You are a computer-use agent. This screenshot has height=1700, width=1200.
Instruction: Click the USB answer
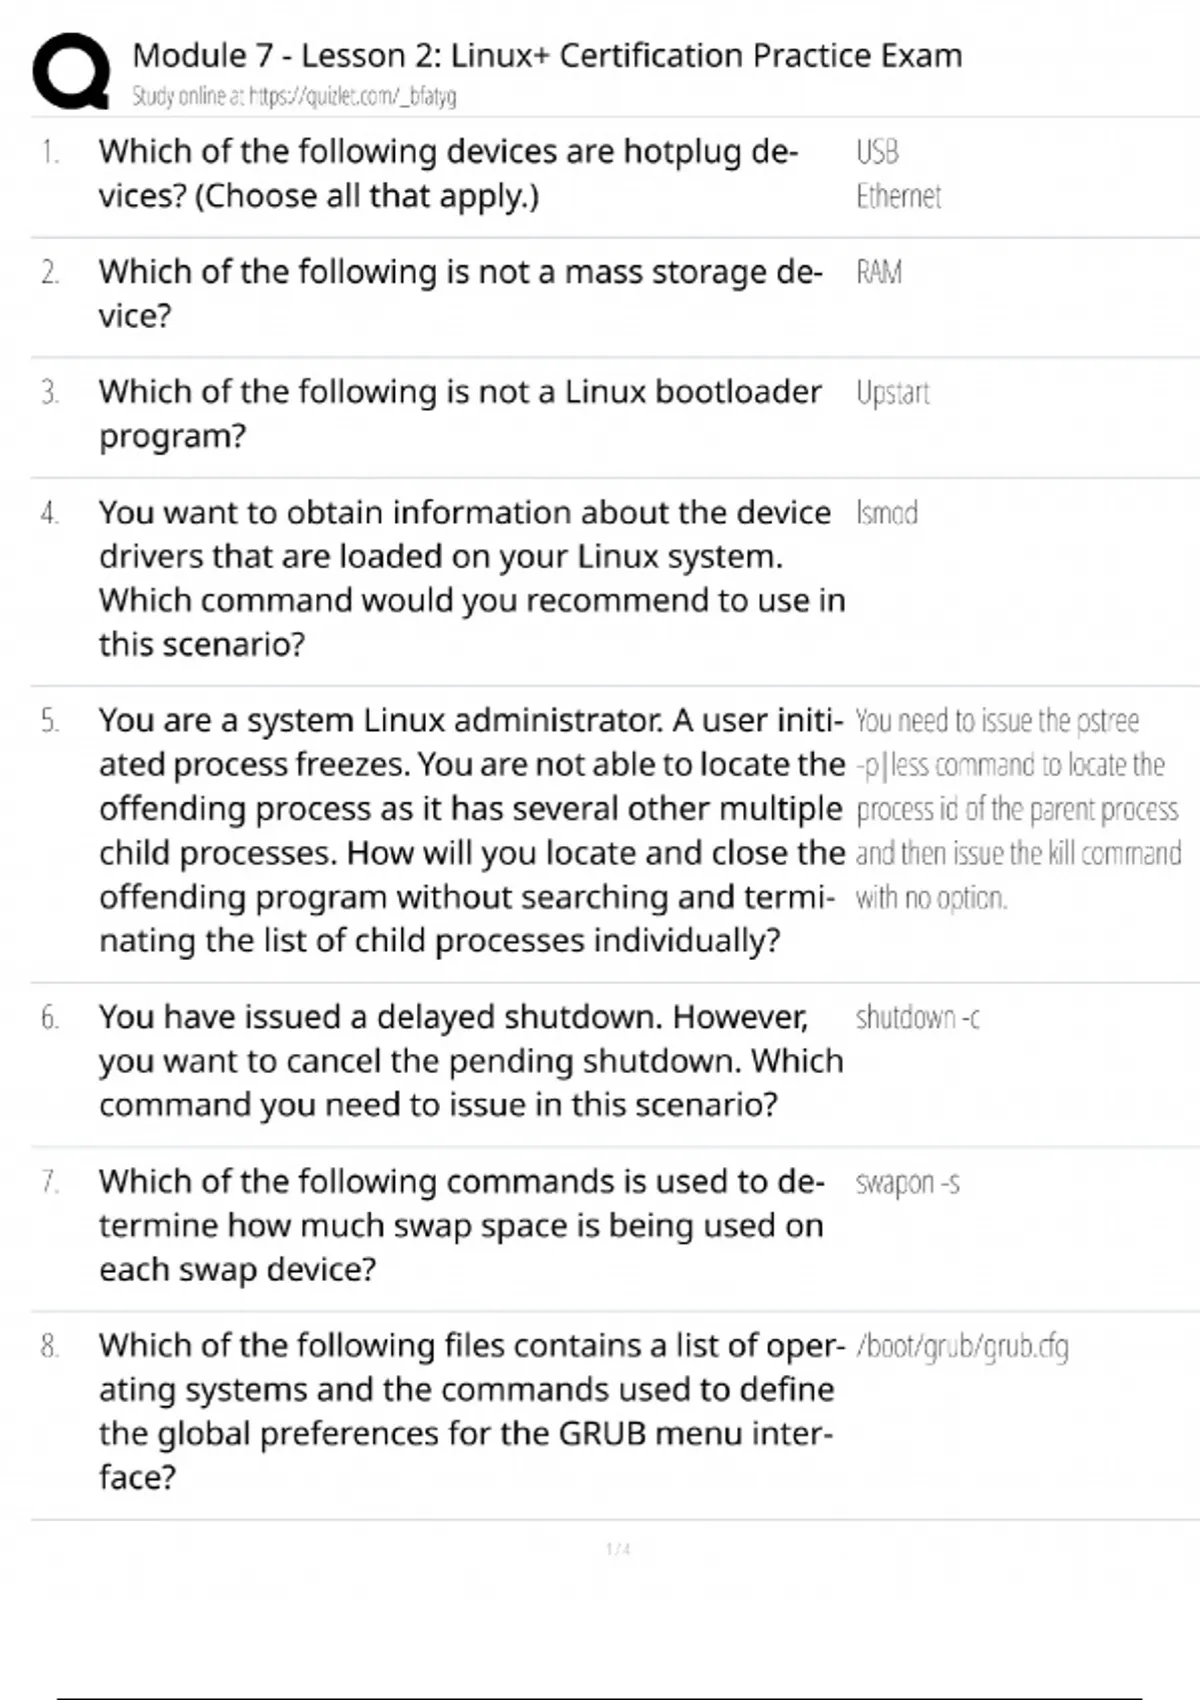click(x=877, y=152)
